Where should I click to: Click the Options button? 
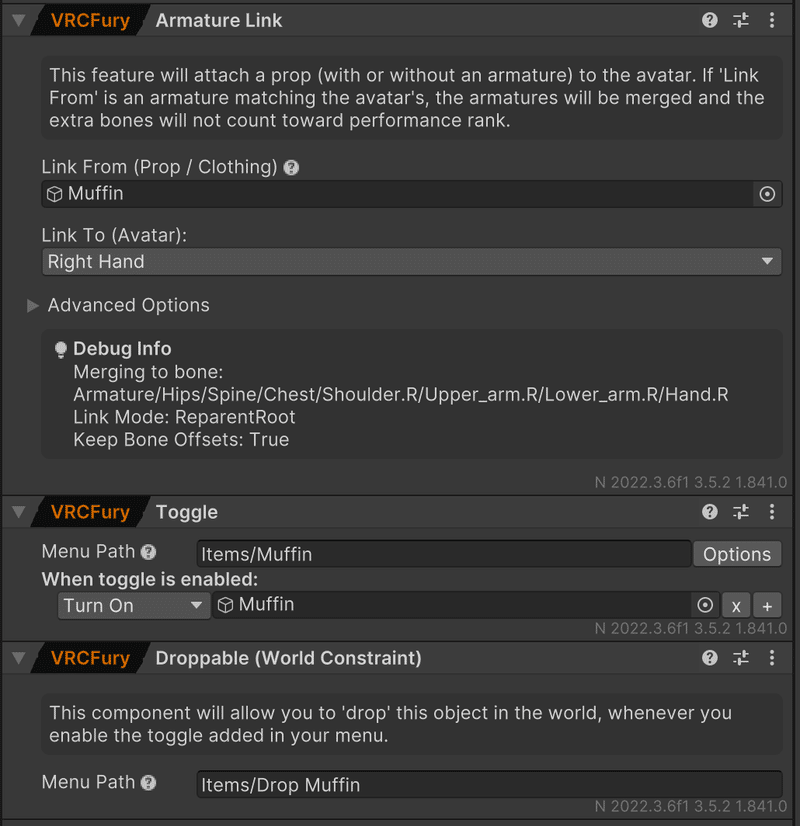coord(737,554)
